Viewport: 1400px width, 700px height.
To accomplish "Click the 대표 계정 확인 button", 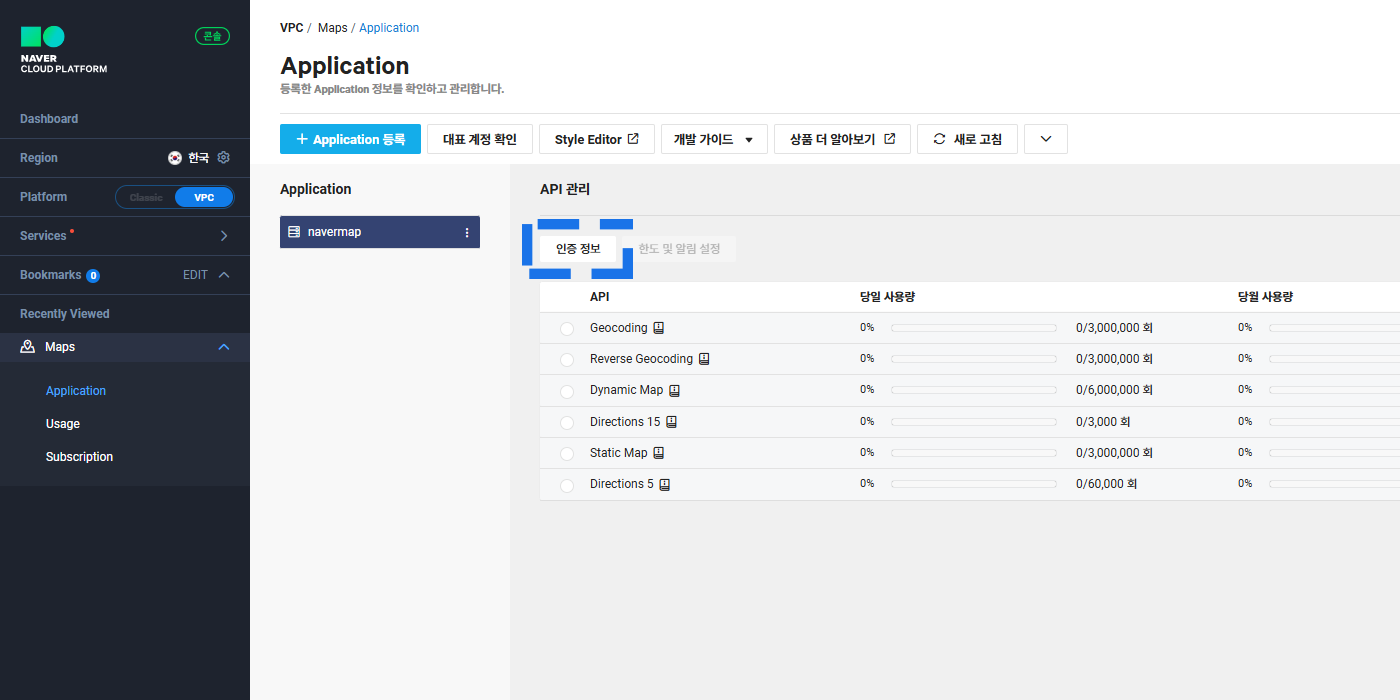I will click(x=480, y=139).
